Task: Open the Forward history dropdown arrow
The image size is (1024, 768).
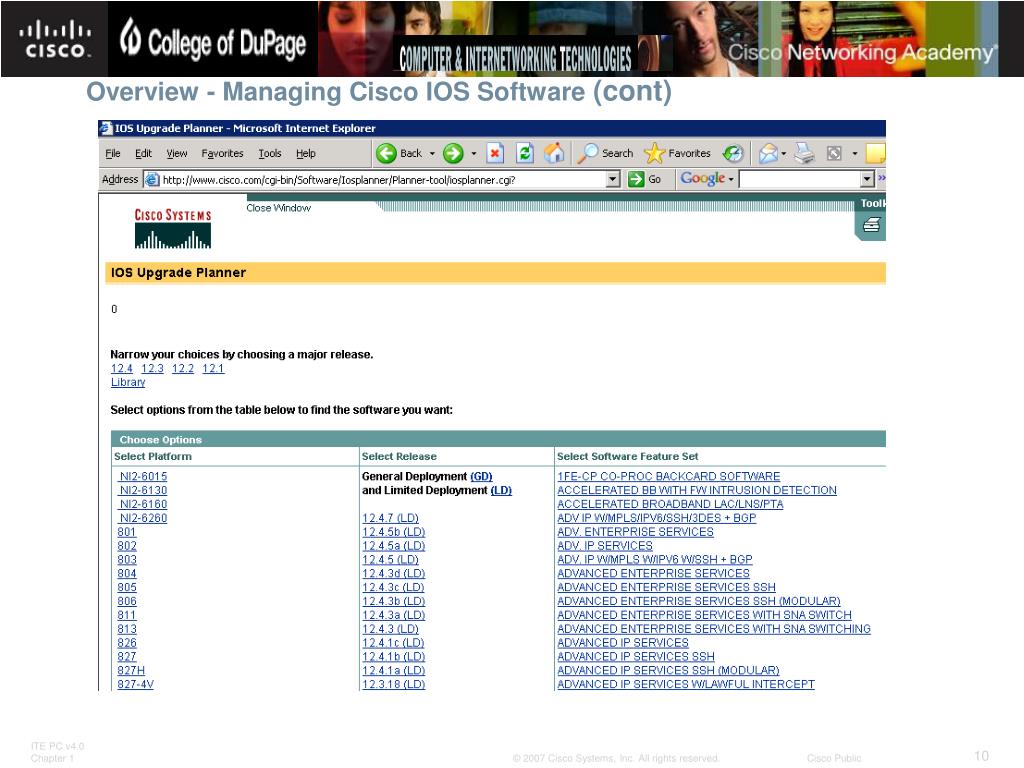Action: 473,154
